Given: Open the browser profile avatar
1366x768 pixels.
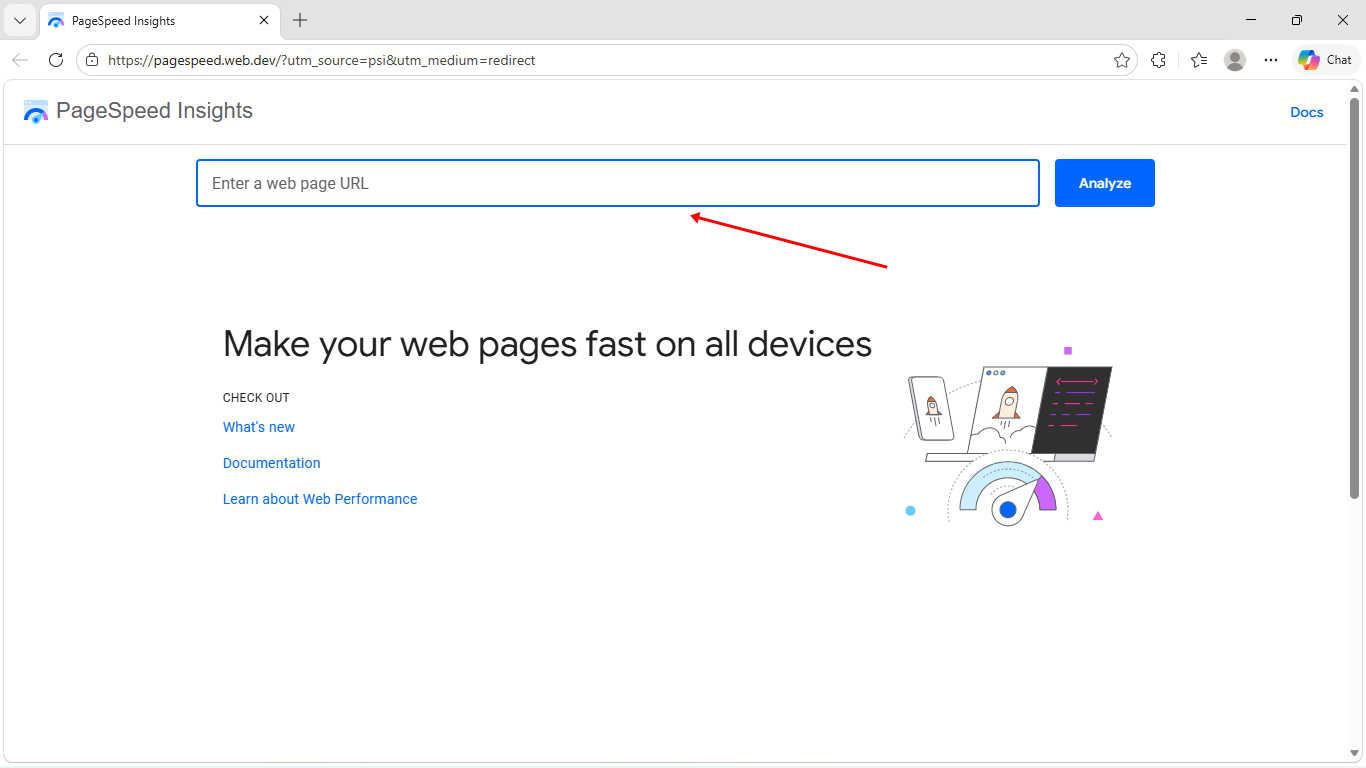Looking at the screenshot, I should [x=1235, y=60].
